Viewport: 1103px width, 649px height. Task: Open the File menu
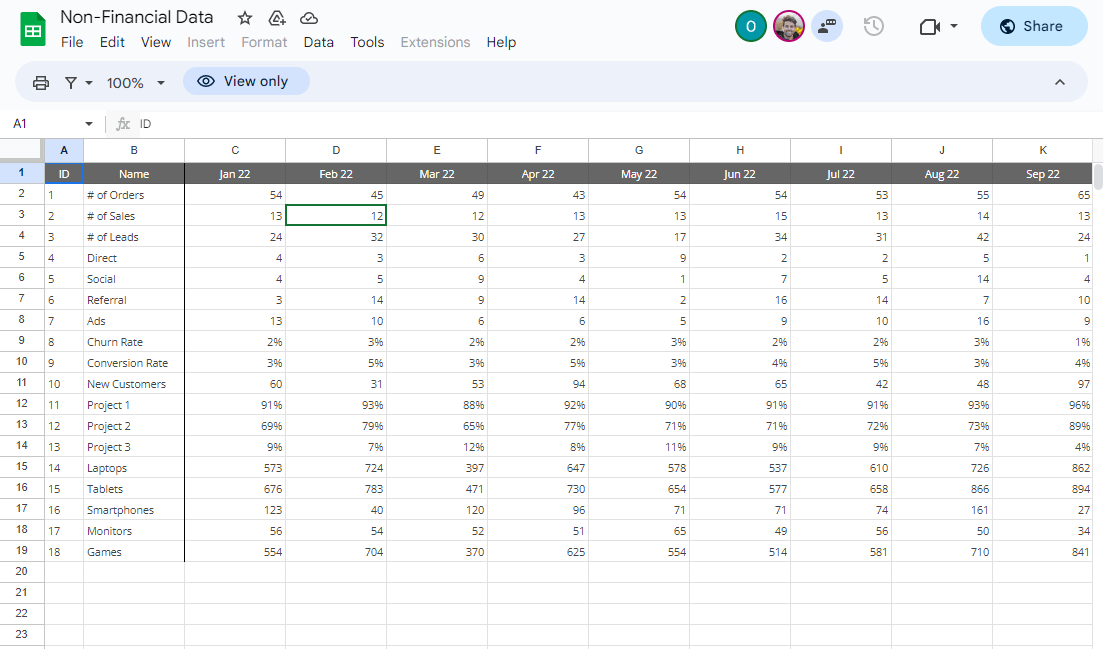pos(72,42)
